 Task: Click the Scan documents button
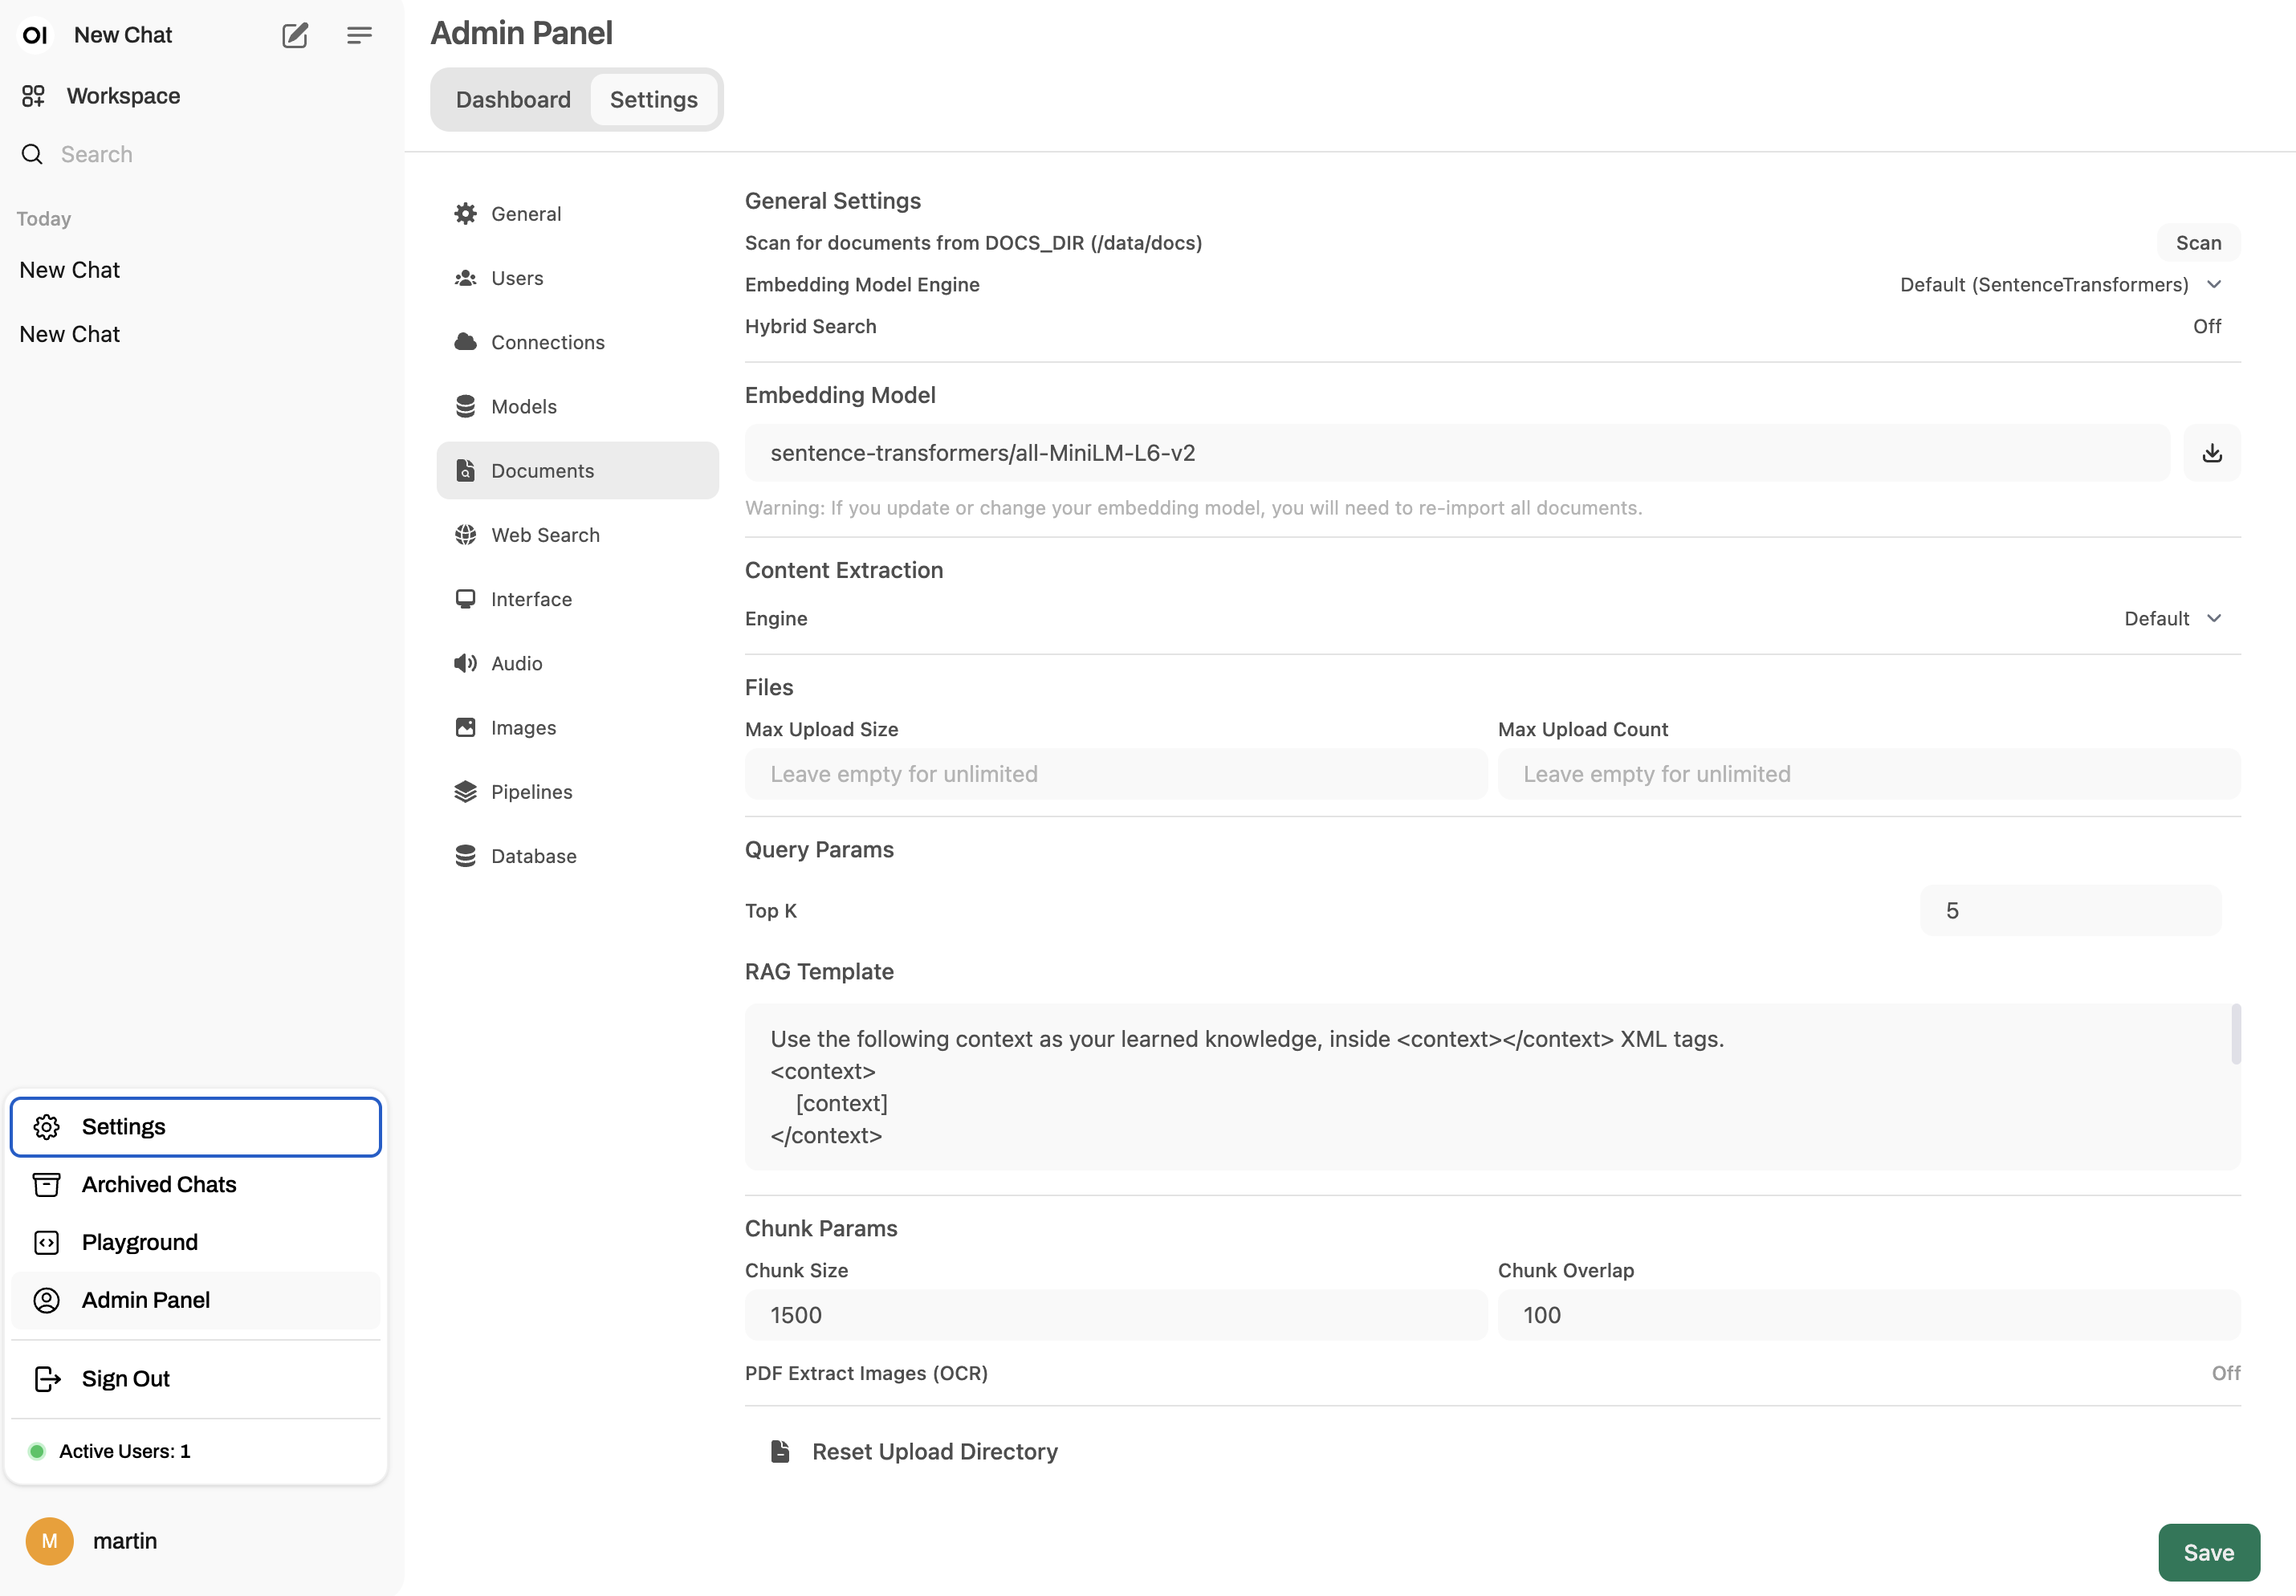2197,243
